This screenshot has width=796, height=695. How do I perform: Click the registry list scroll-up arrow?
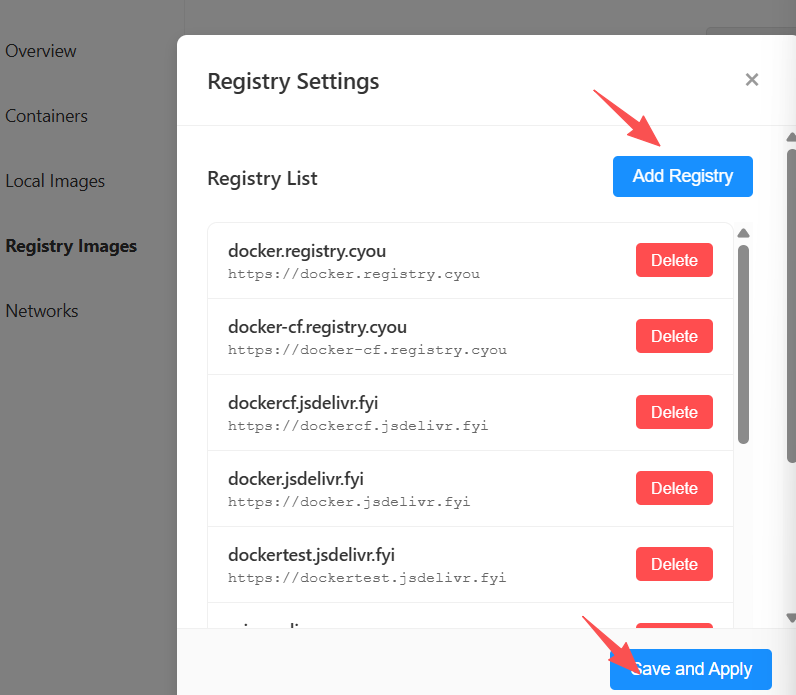point(743,234)
